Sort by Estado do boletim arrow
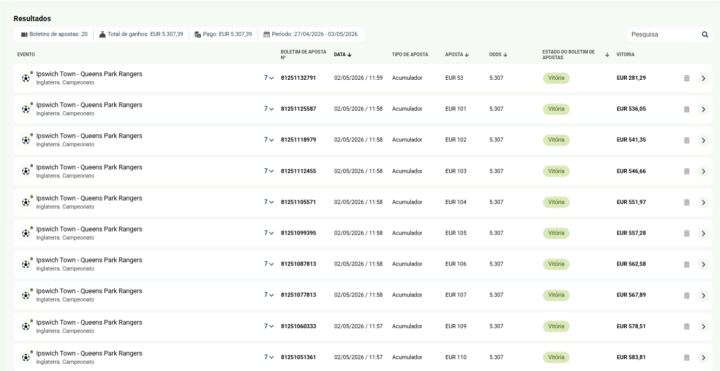Screen dimensions: 720x371 [607, 55]
